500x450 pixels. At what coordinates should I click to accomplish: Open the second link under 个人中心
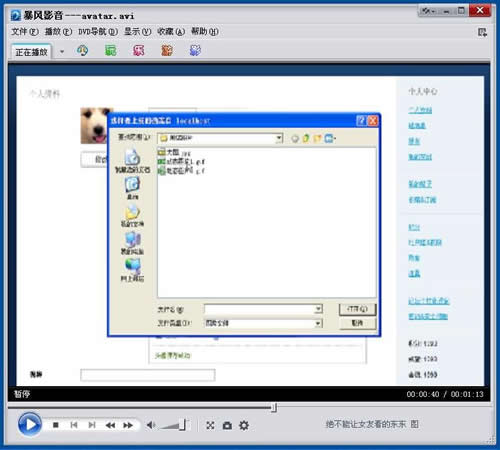tap(417, 126)
